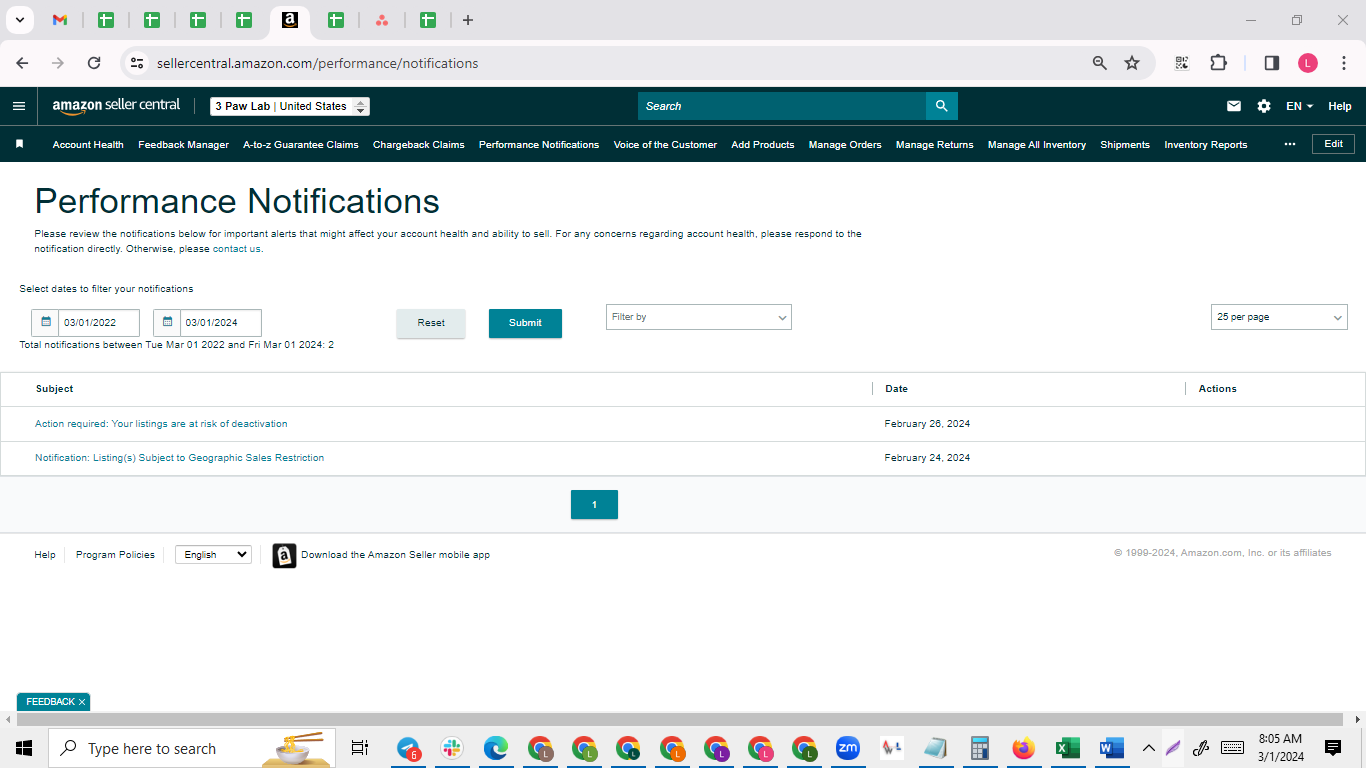
Task: Click the Edit navigation button
Action: point(1333,144)
